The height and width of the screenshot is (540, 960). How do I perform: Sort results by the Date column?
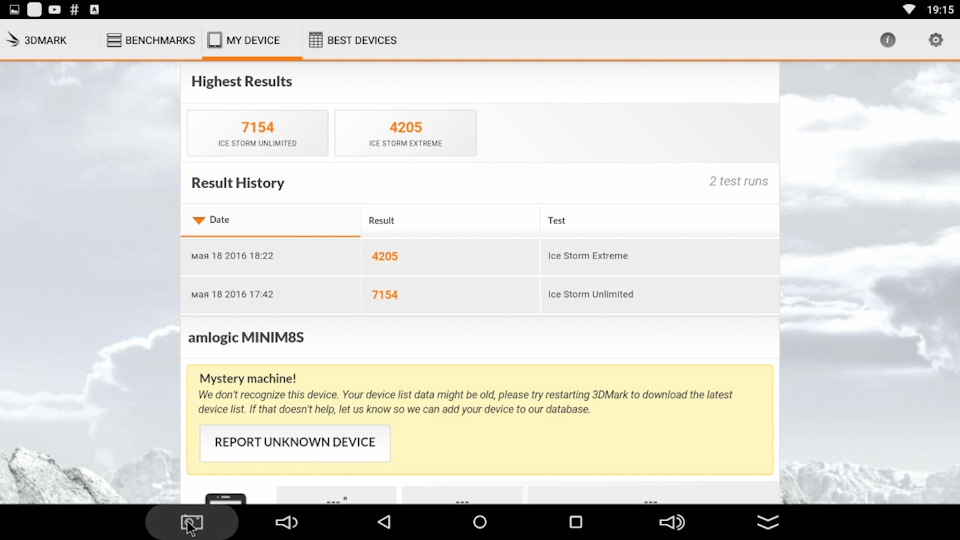[271, 220]
